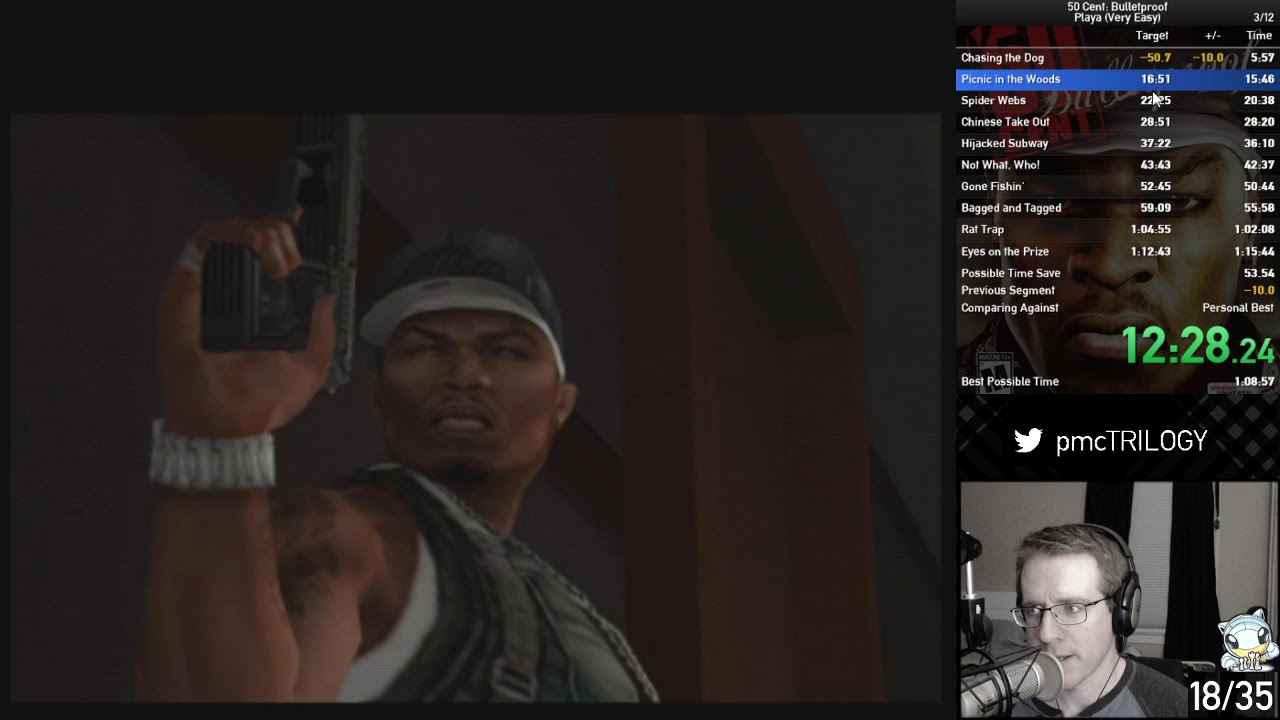Click the "Previous Segment" label
The image size is (1280, 720).
1007,290
